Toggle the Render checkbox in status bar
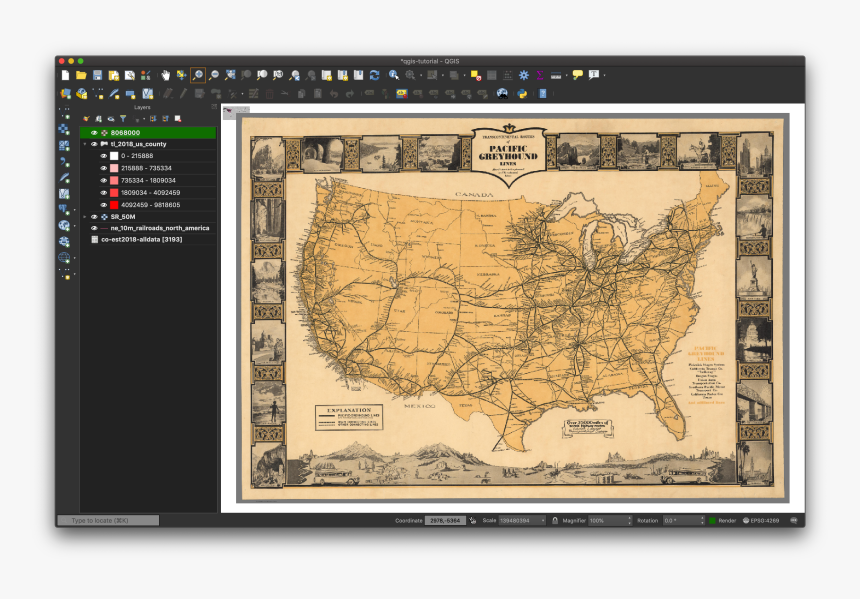Viewport: 860px width, 599px height. pyautogui.click(x=713, y=520)
